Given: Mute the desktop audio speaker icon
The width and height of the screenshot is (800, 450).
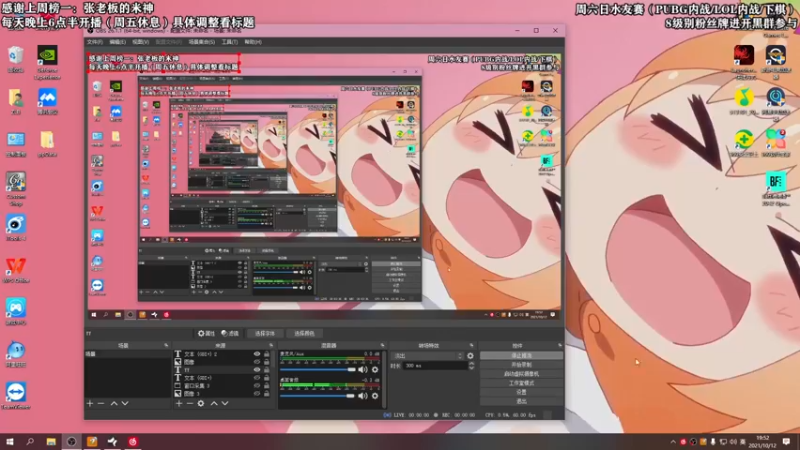Looking at the screenshot, I should [363, 396].
